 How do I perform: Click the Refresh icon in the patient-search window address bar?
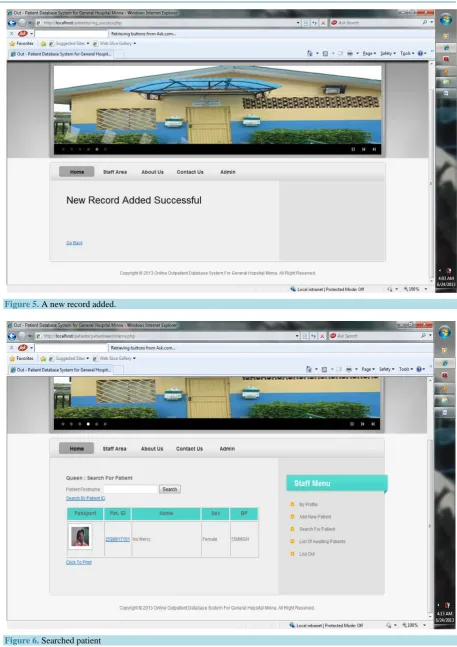pyautogui.click(x=313, y=336)
